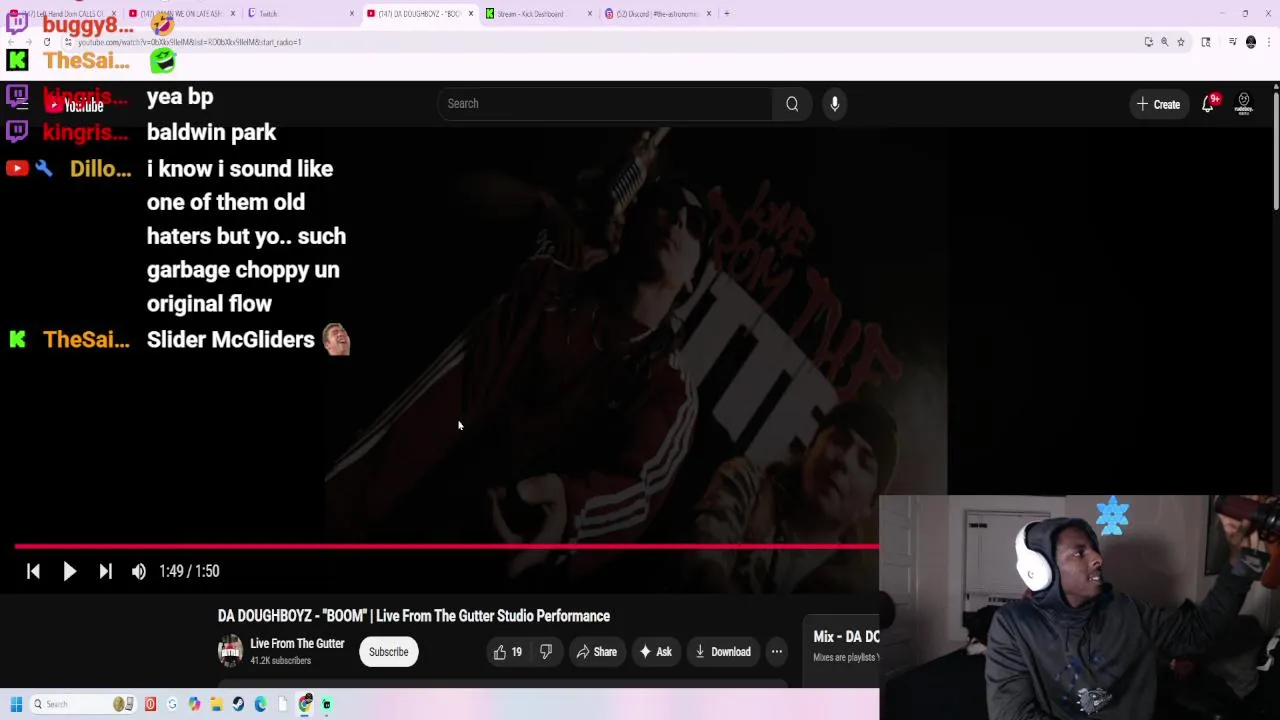Subscribe to Live From The Gutter

pos(388,652)
